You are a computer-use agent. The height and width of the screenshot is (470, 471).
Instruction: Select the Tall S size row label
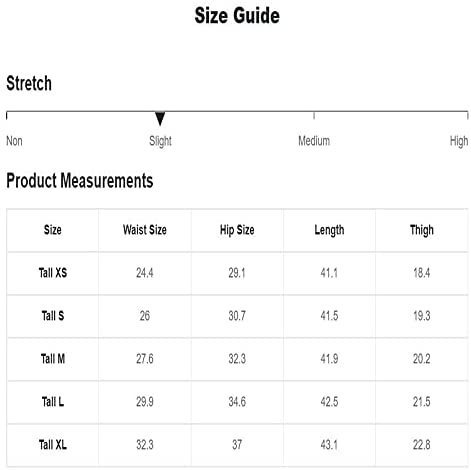click(53, 316)
